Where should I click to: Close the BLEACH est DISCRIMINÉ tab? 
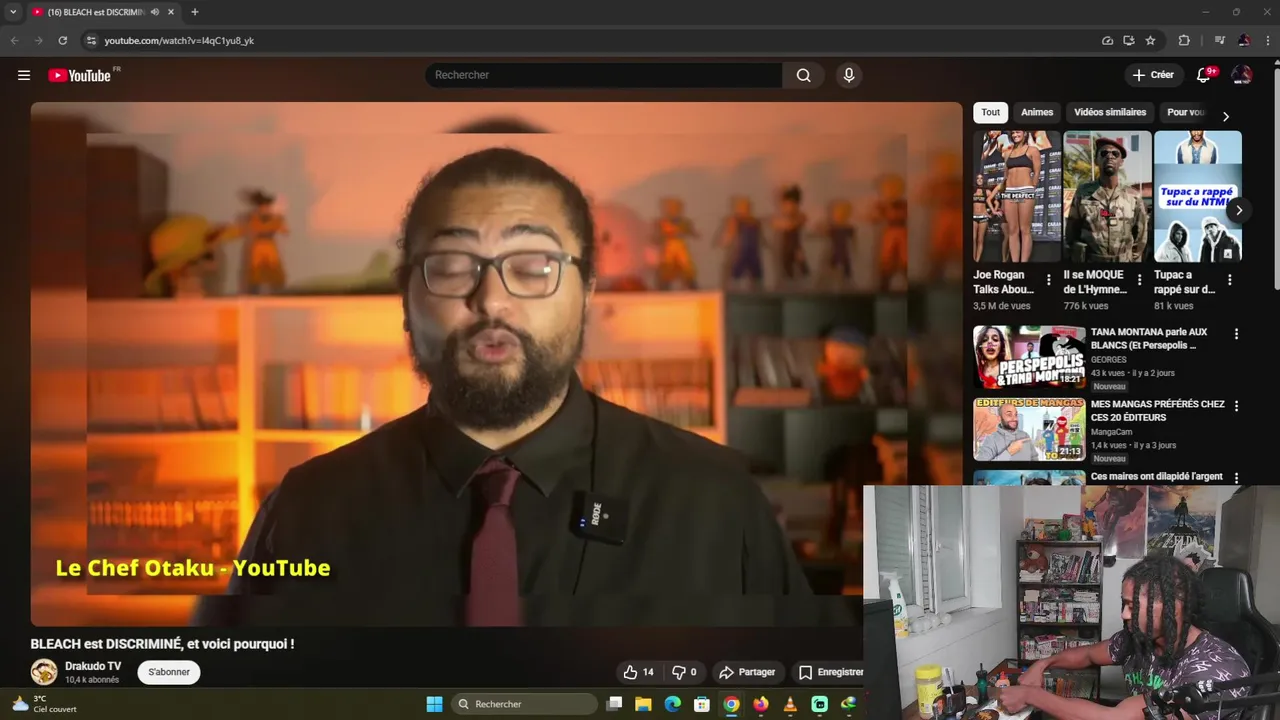pyautogui.click(x=171, y=12)
